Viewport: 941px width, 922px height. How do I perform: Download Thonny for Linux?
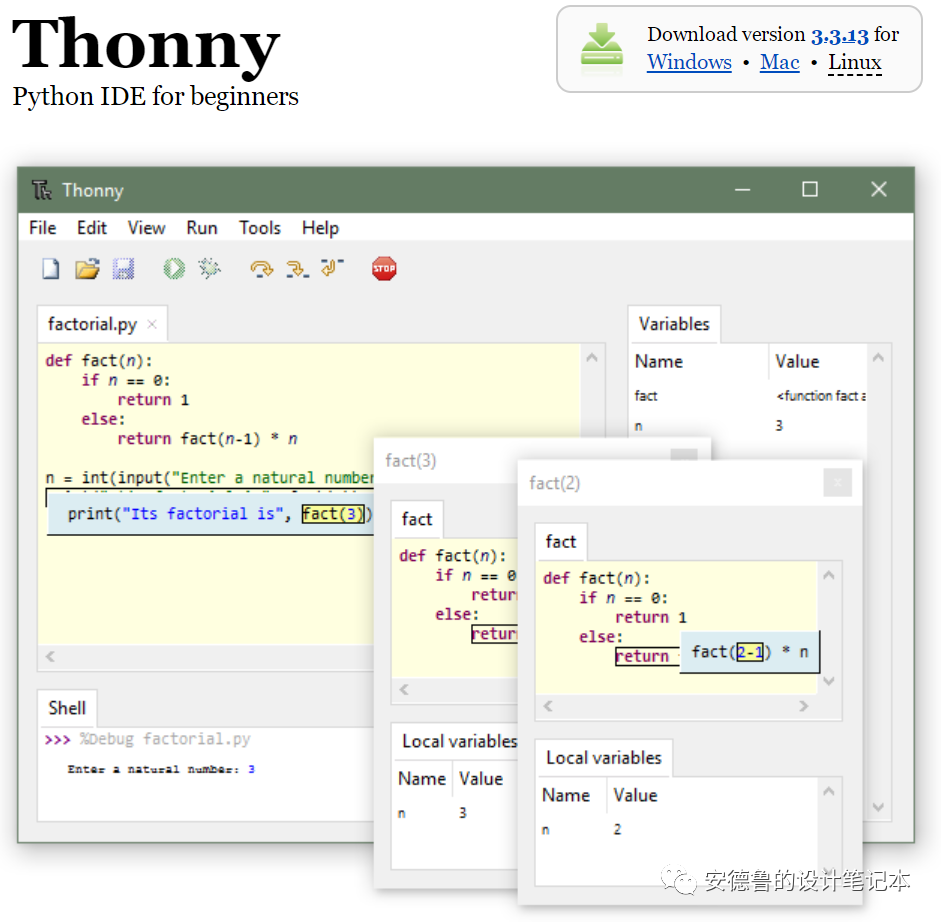[855, 62]
